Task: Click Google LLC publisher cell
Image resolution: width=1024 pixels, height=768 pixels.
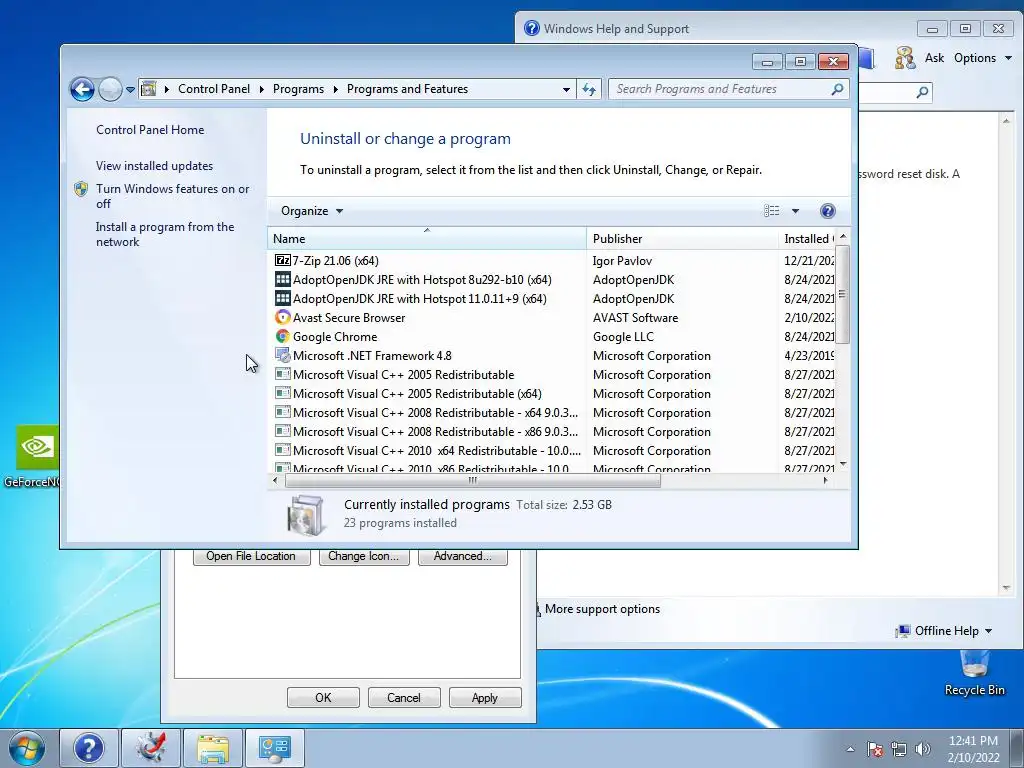Action: (623, 336)
